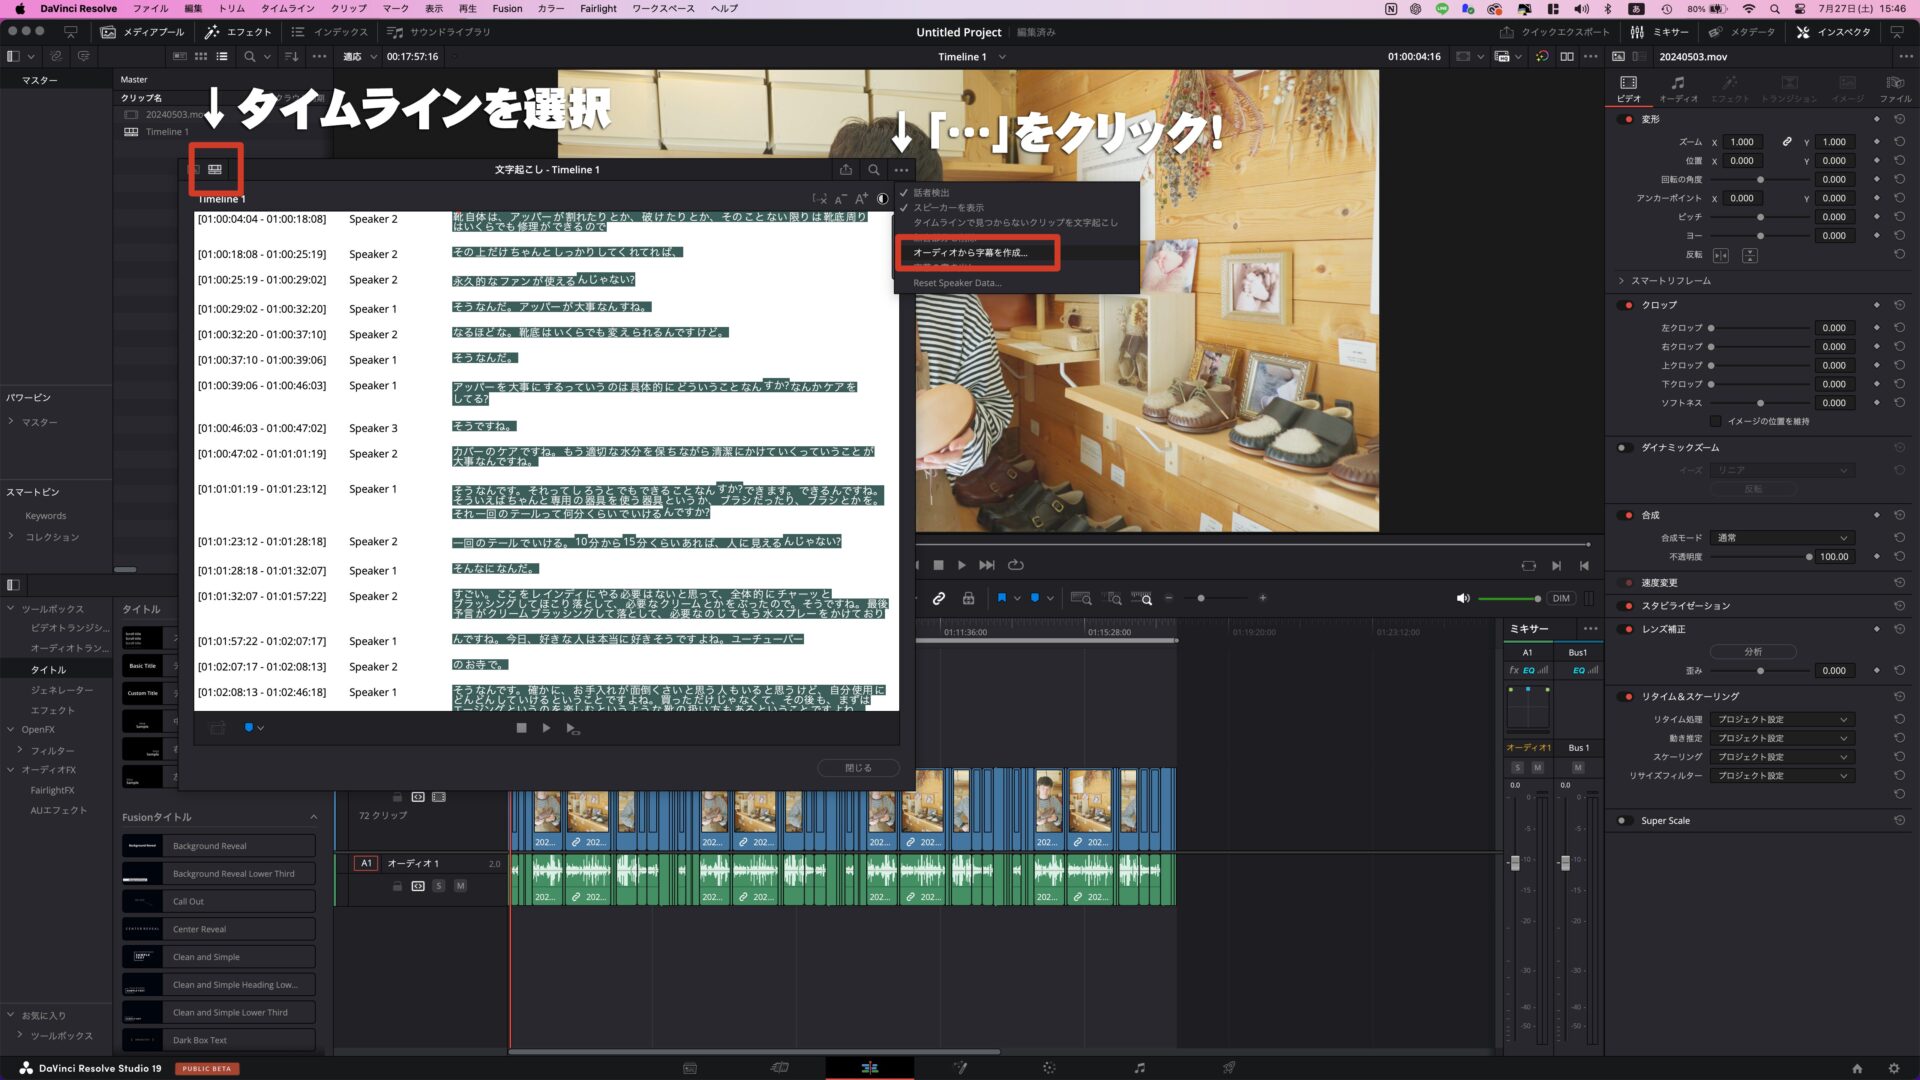Open the 合成モード dropdown
The image size is (1920, 1080).
(1782, 537)
